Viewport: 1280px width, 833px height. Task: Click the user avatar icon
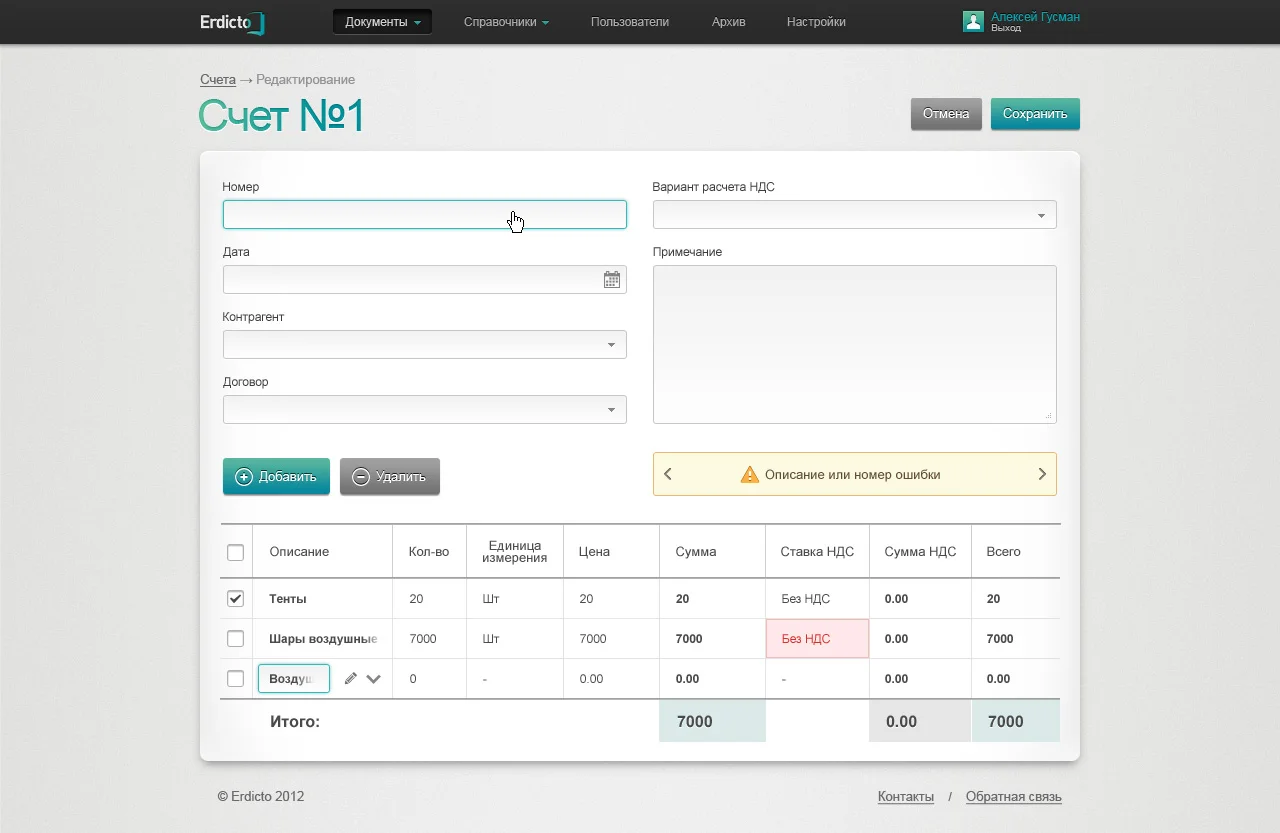[973, 22]
